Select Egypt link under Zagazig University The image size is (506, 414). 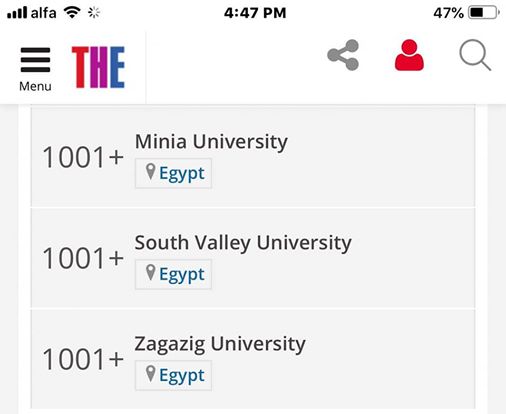(182, 376)
